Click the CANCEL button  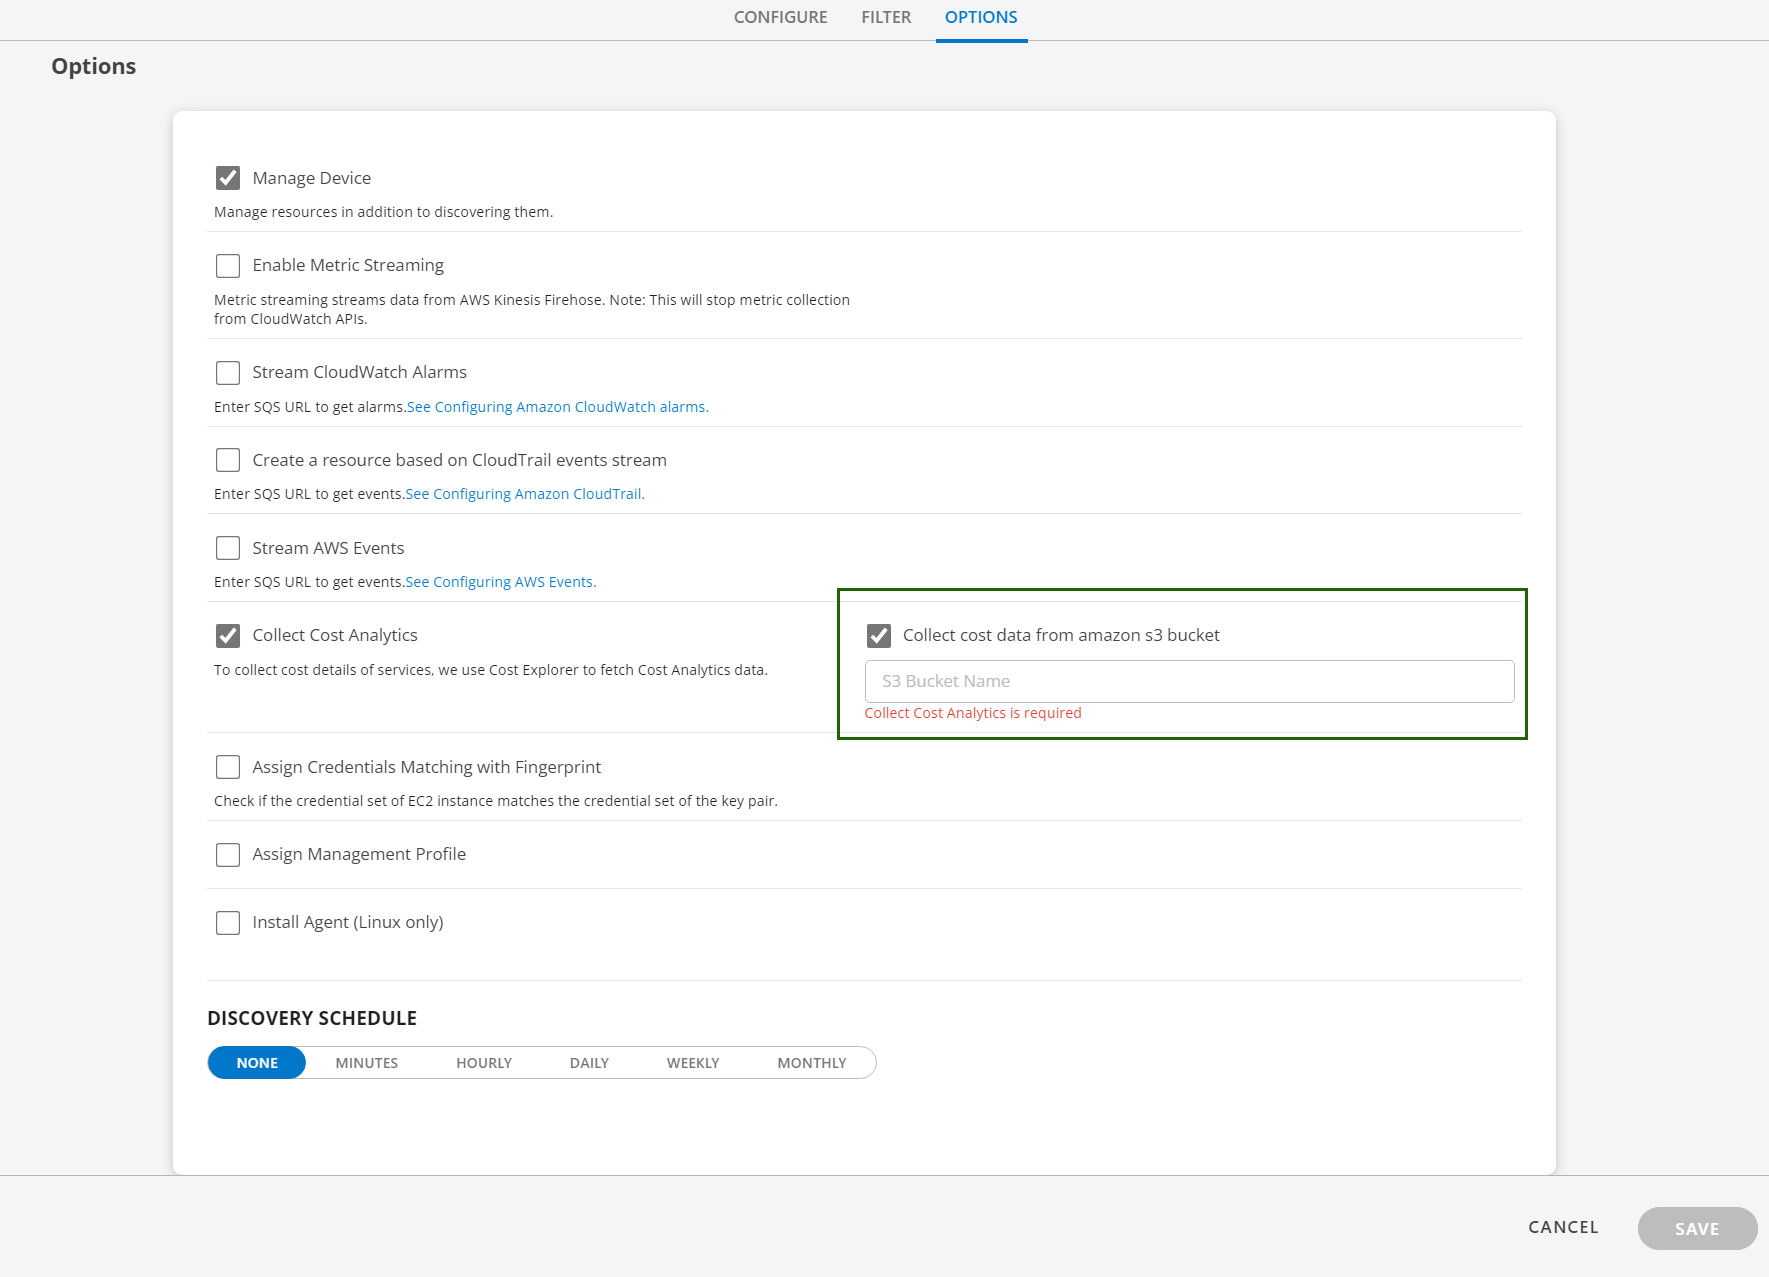pos(1563,1227)
